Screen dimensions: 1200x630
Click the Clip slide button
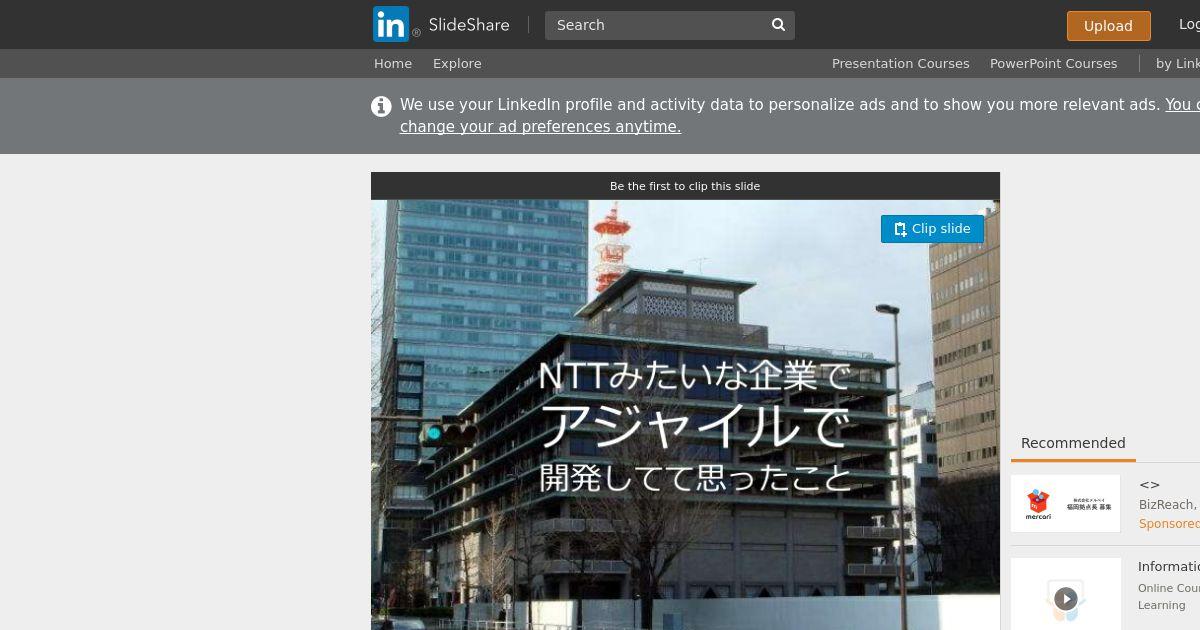coord(932,229)
